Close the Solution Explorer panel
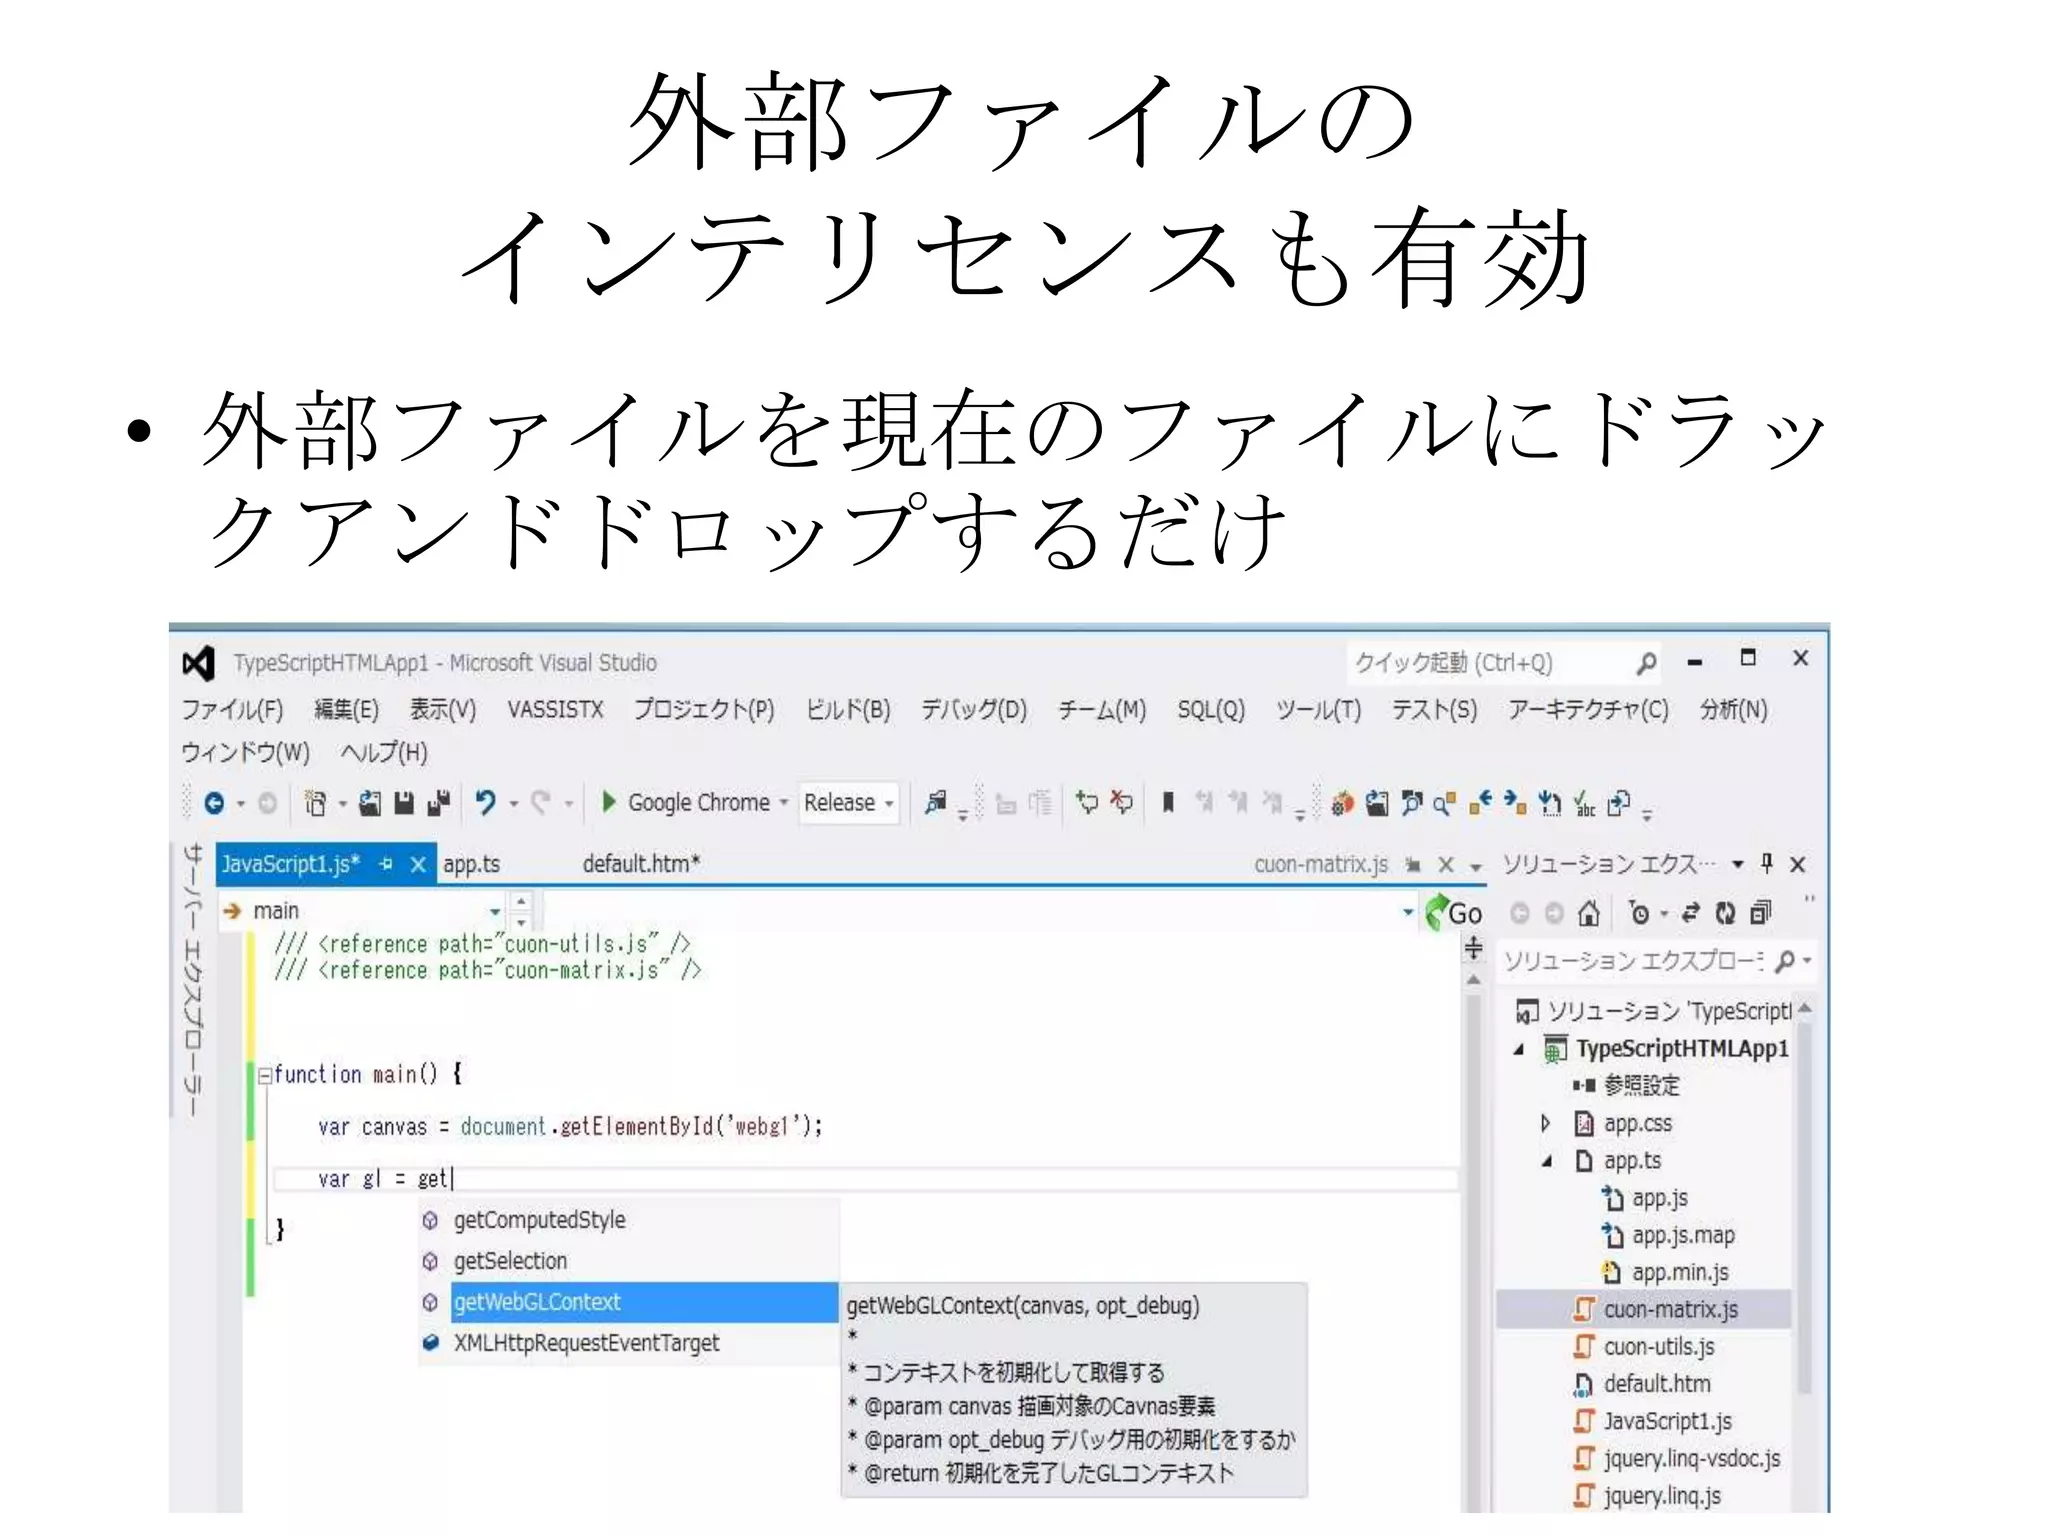 click(x=1798, y=864)
